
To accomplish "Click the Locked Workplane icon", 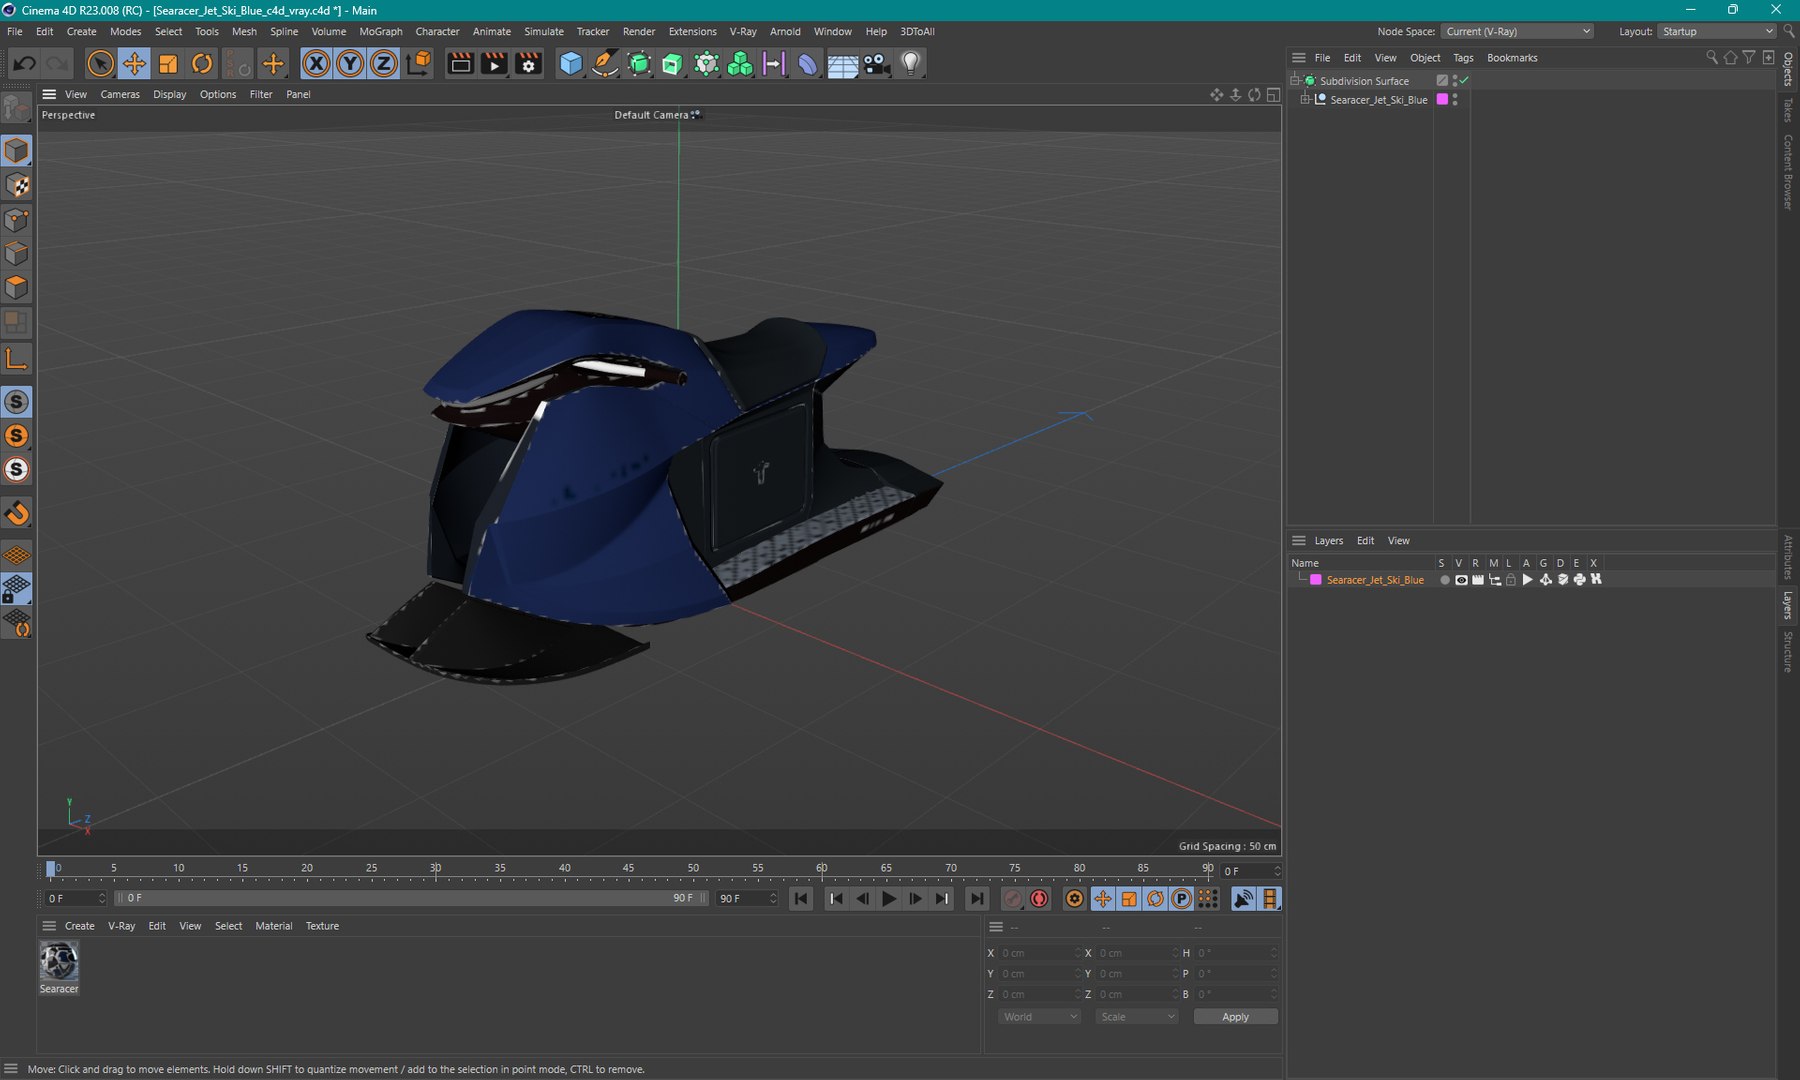I will (x=17, y=589).
